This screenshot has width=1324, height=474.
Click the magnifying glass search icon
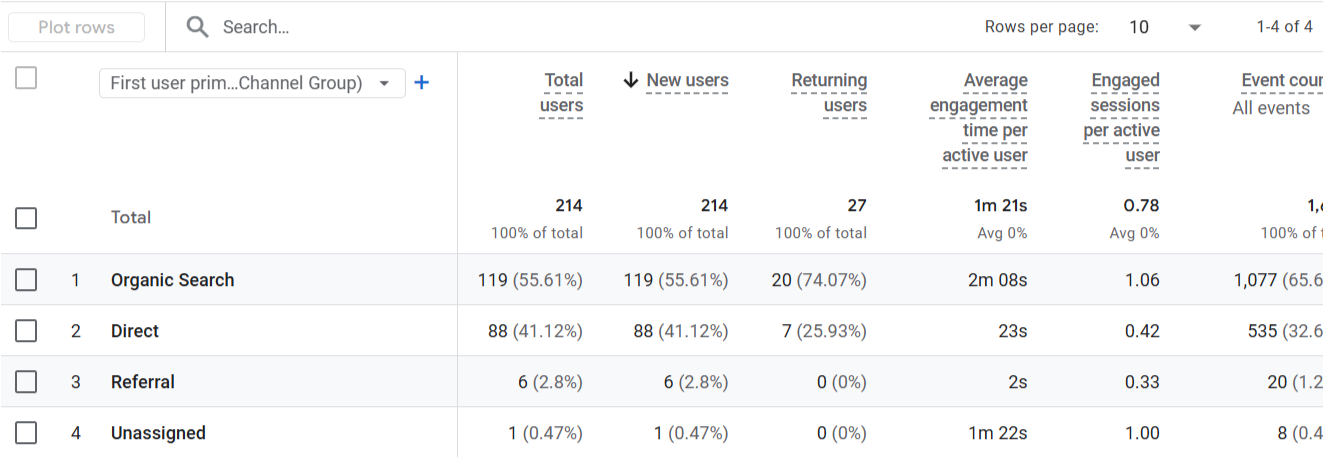pos(198,27)
